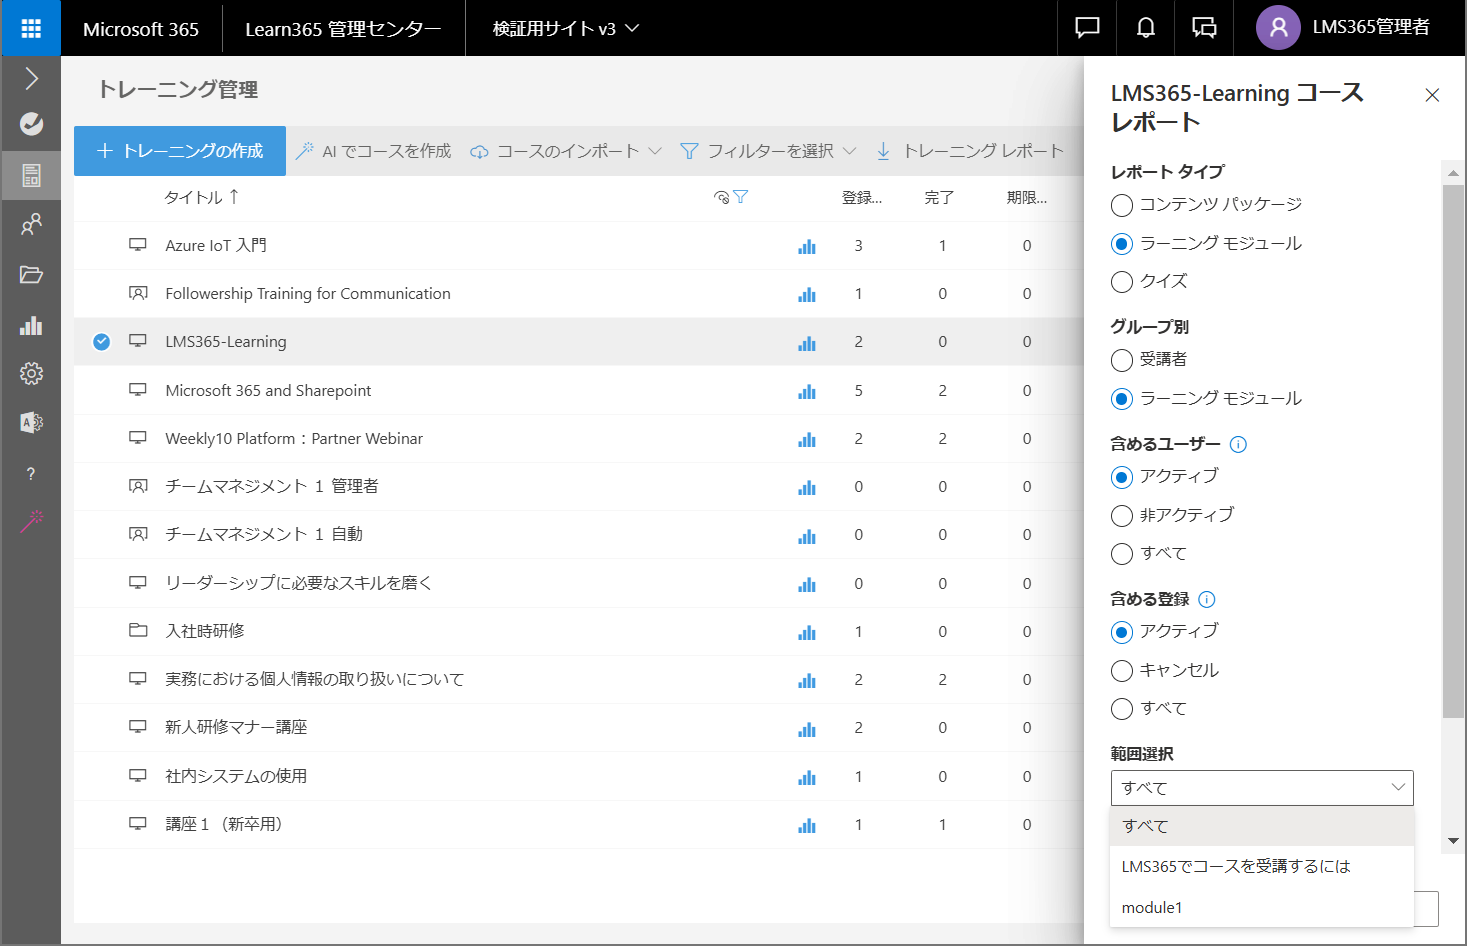Open the notifications bell icon
This screenshot has width=1467, height=946.
pyautogui.click(x=1146, y=28)
